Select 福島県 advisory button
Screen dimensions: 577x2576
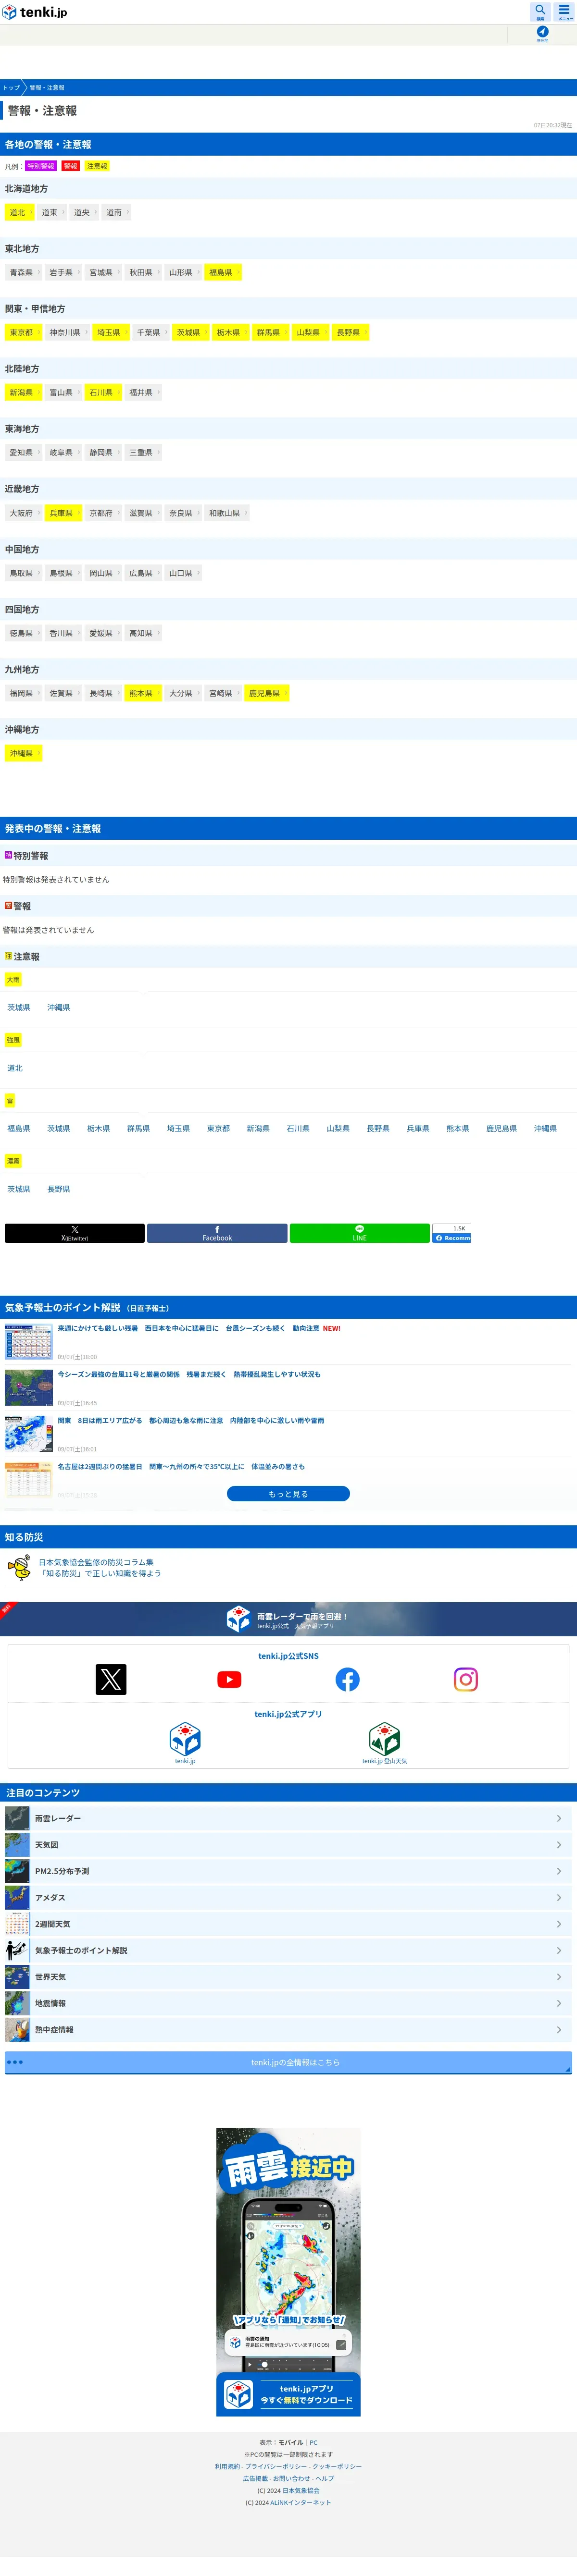point(223,273)
